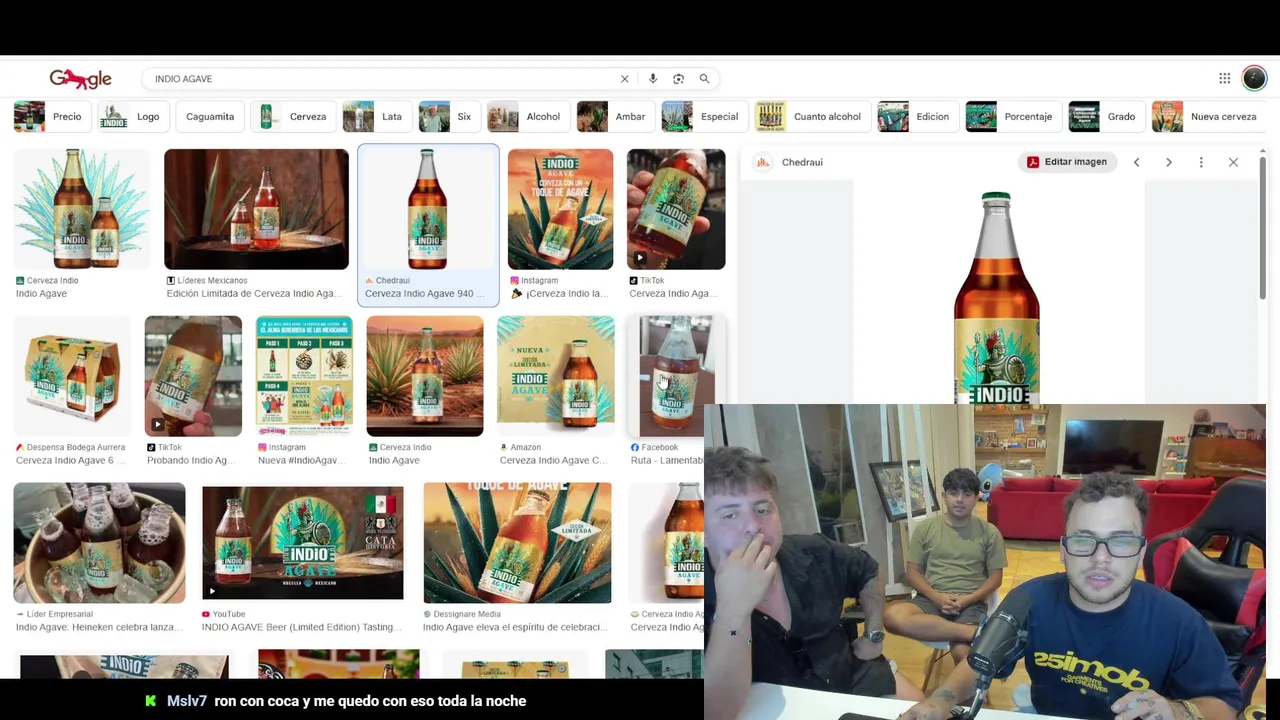Viewport: 1280px width, 720px height.
Task: Open the Líder Empresarial ice bucket thumbnail
Action: pyautogui.click(x=99, y=543)
